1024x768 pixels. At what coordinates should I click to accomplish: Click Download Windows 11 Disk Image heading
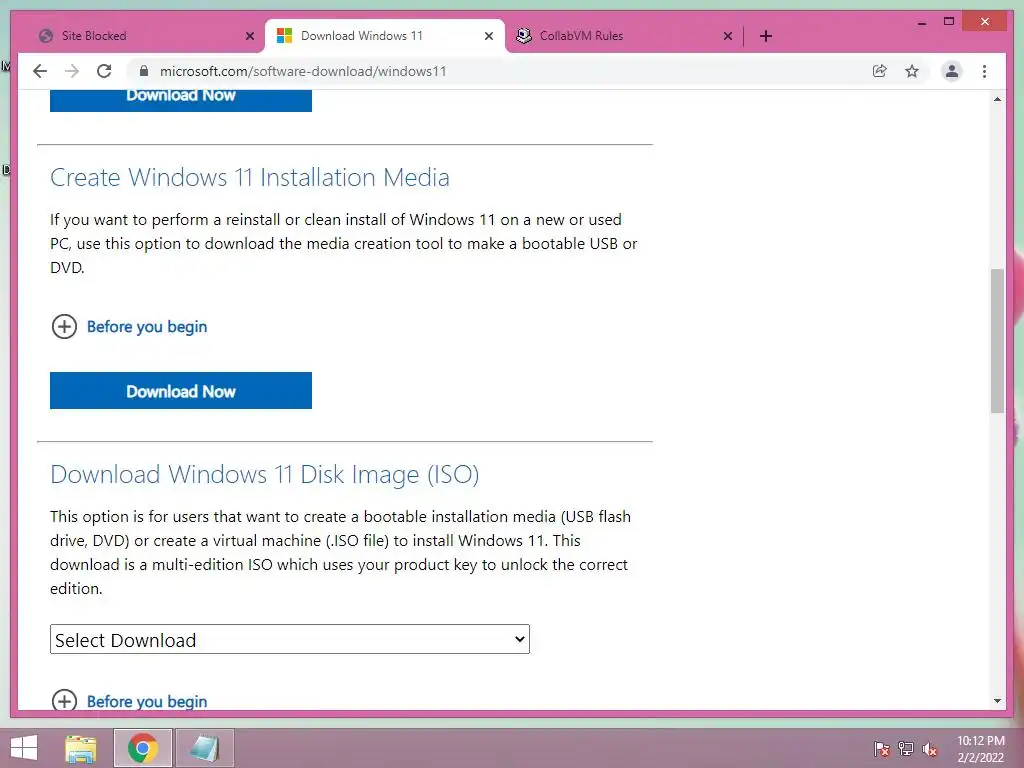264,475
